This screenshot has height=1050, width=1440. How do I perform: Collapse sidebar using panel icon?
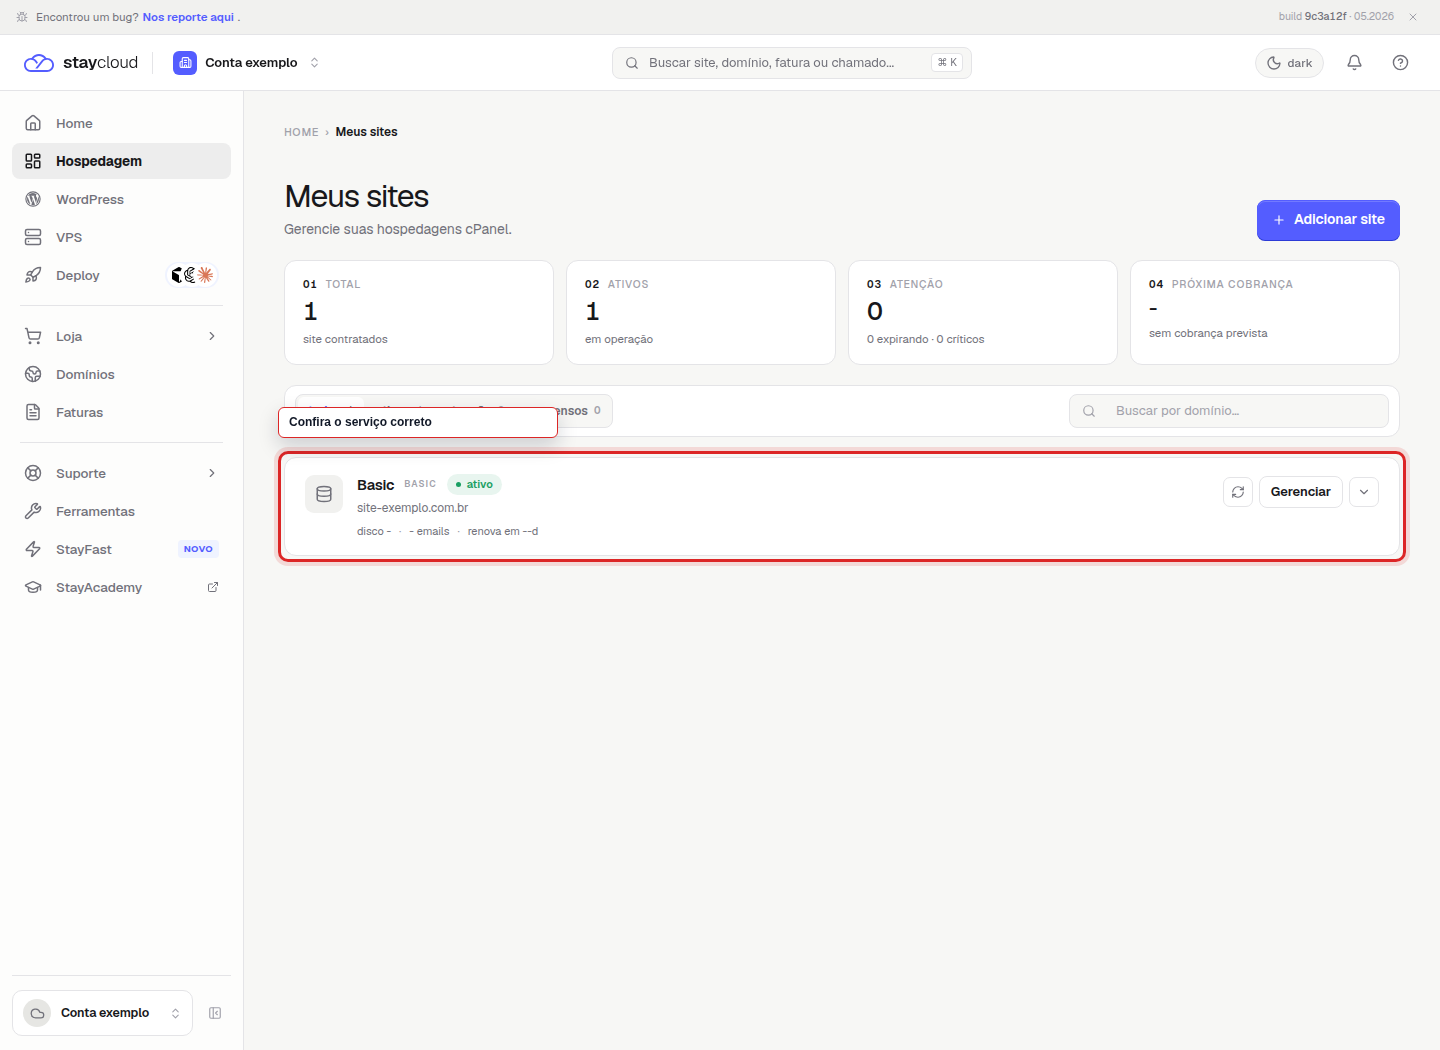[215, 1013]
